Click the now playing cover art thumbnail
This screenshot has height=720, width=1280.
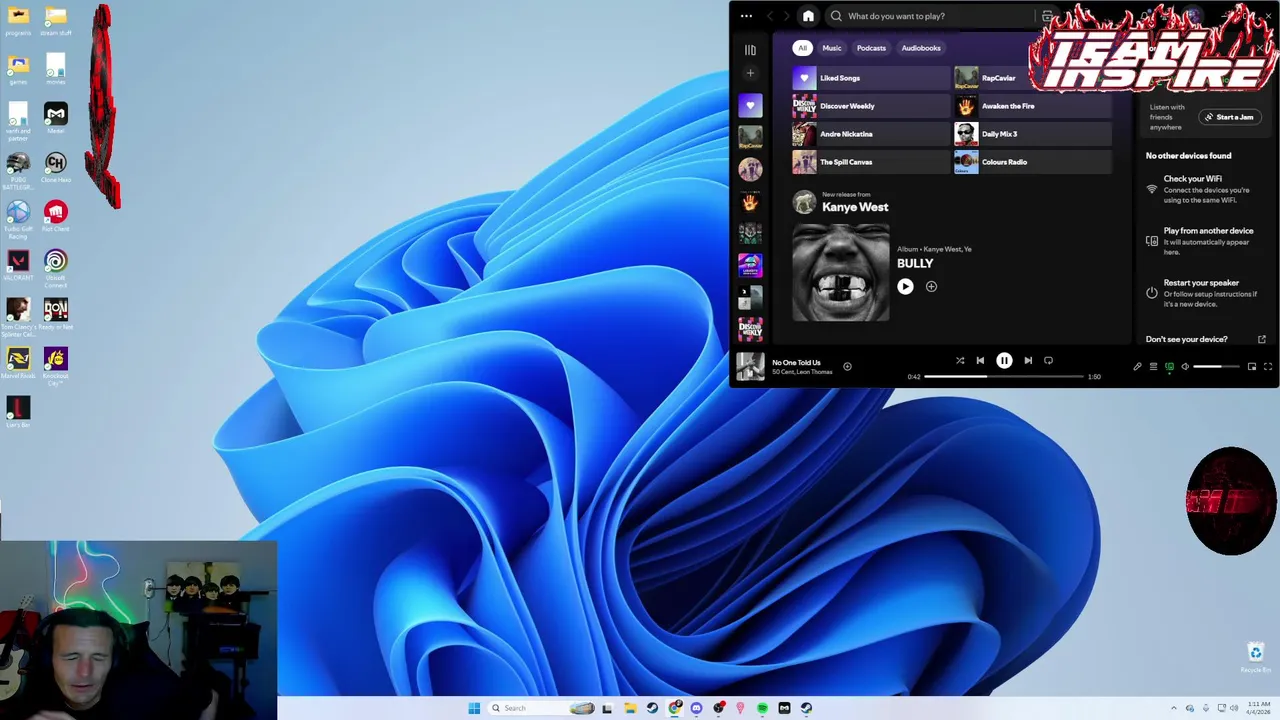[750, 367]
